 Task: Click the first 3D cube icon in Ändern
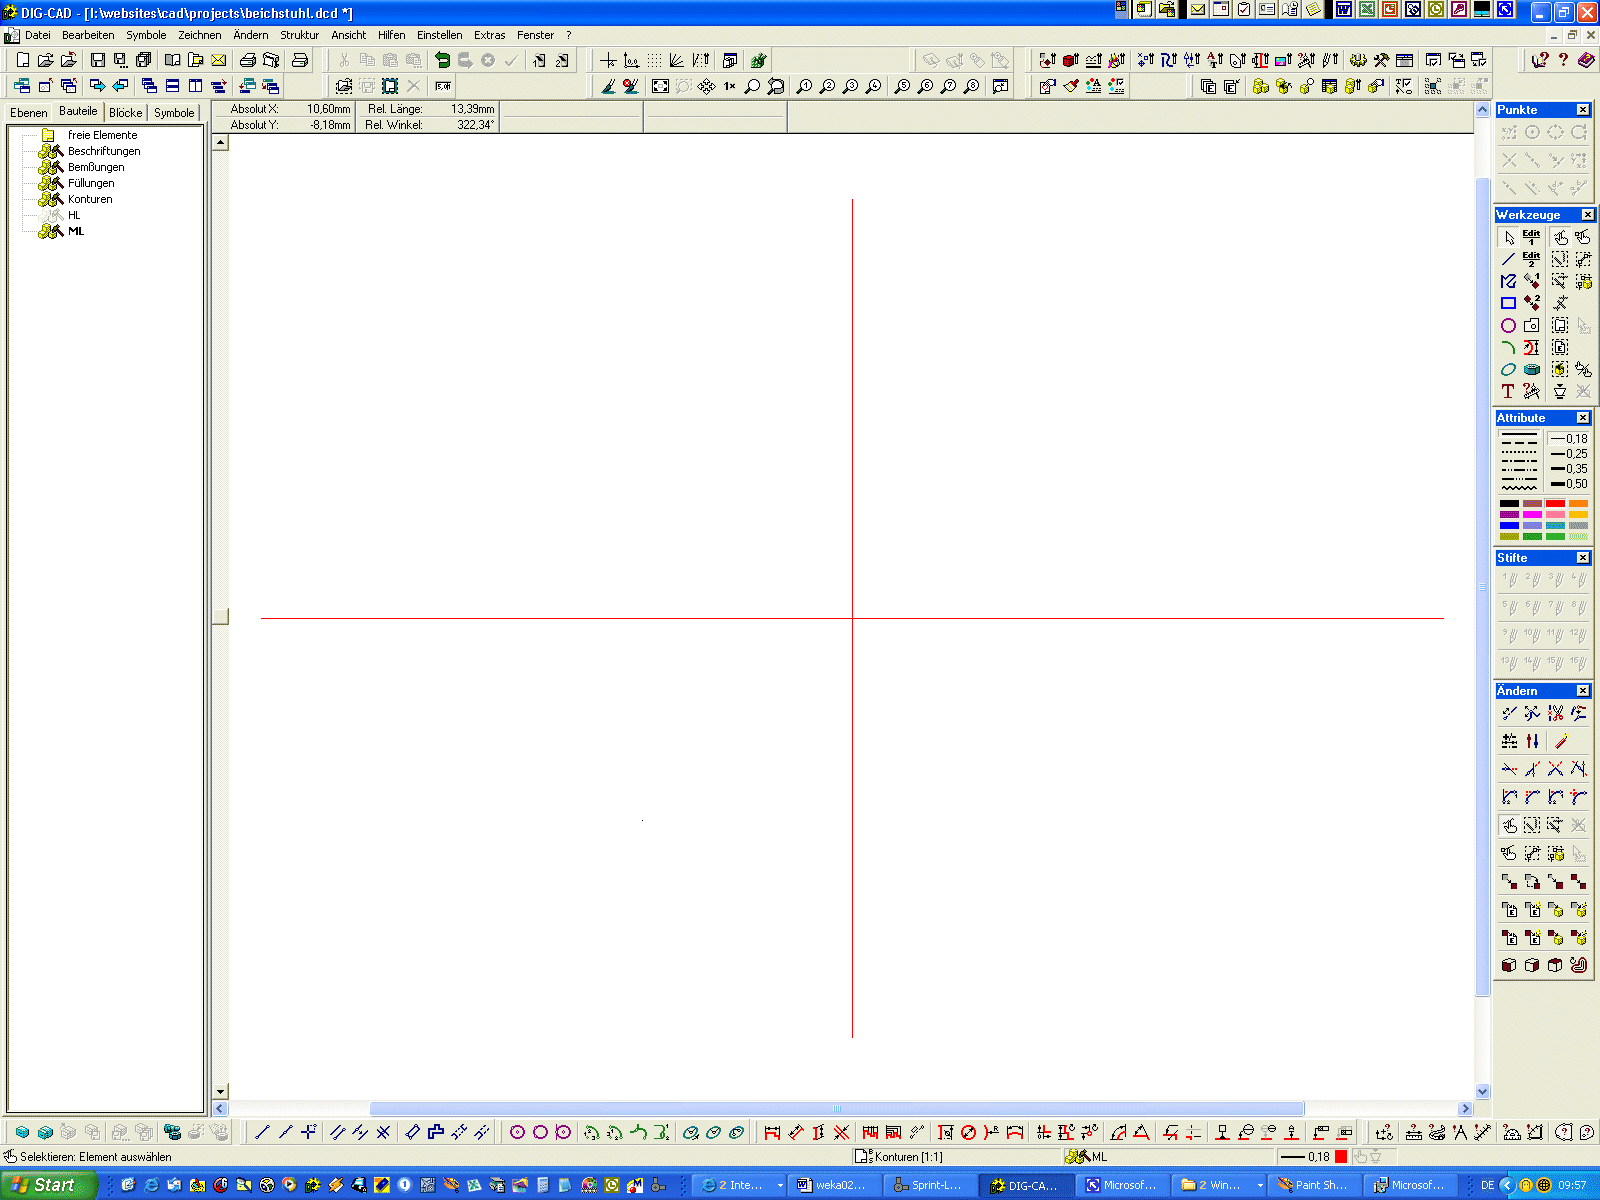tap(1509, 965)
